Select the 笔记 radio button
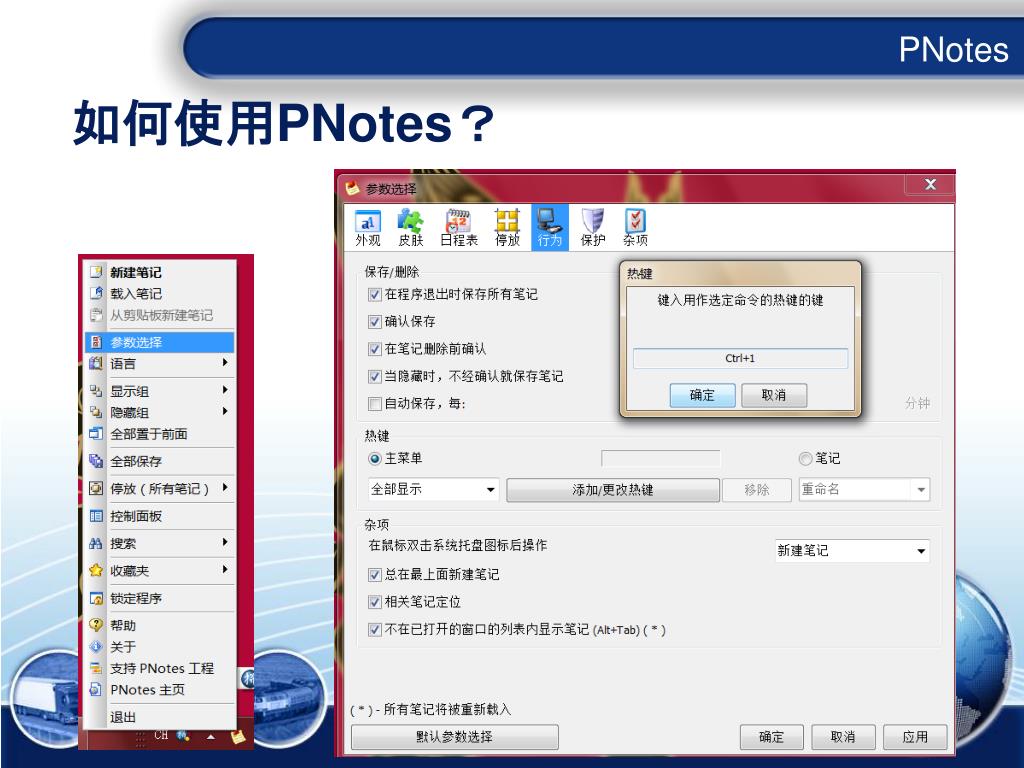 [805, 458]
